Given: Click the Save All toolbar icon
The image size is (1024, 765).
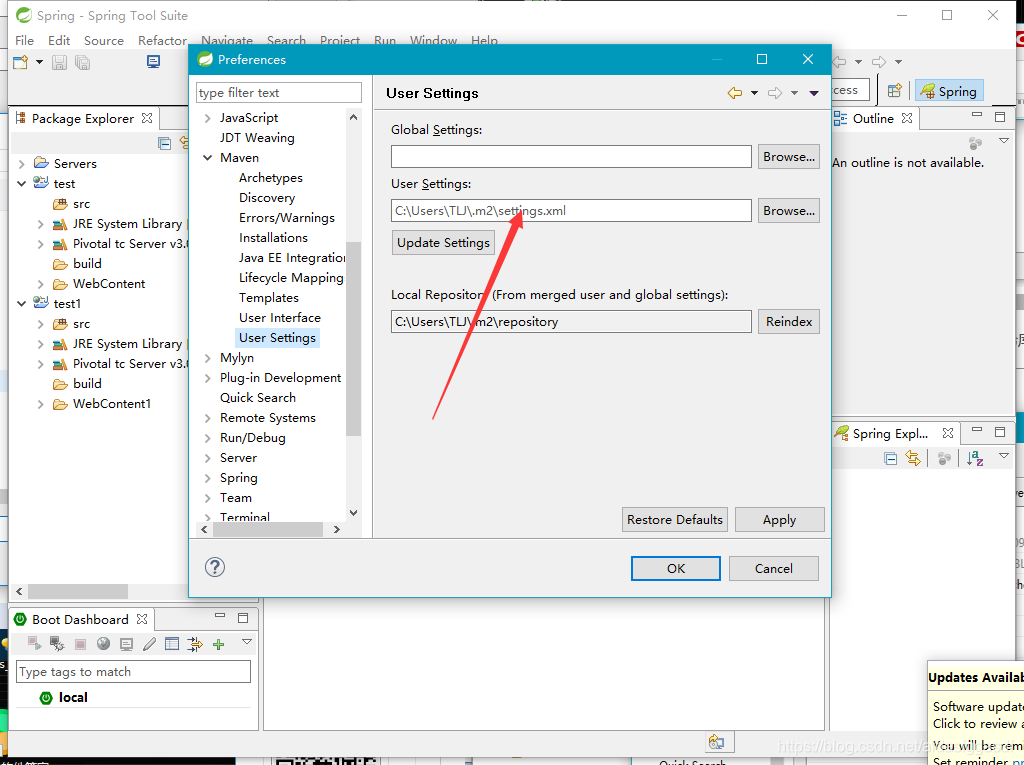Looking at the screenshot, I should (82, 63).
